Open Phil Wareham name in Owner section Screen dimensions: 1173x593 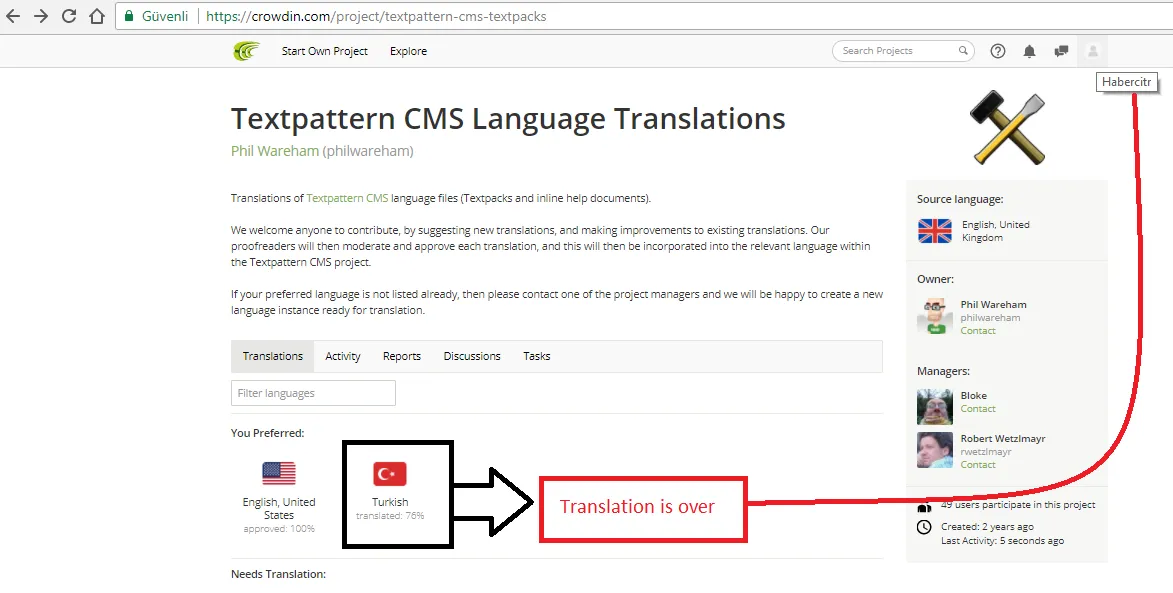tap(993, 304)
